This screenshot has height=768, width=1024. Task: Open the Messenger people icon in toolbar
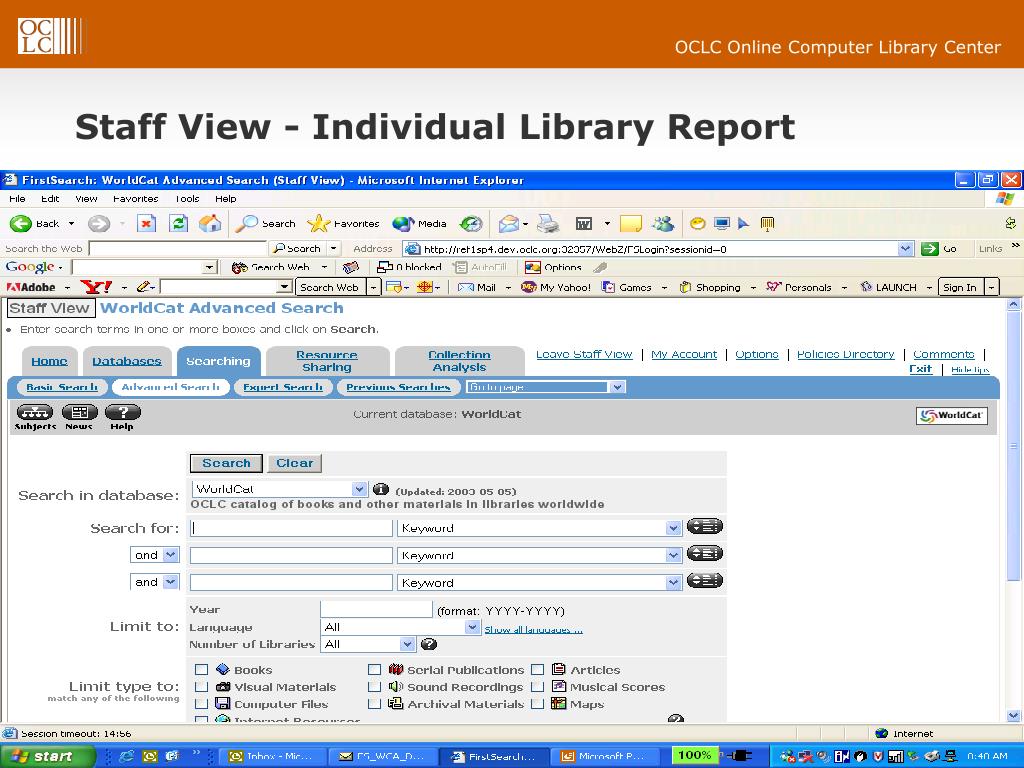coord(663,224)
